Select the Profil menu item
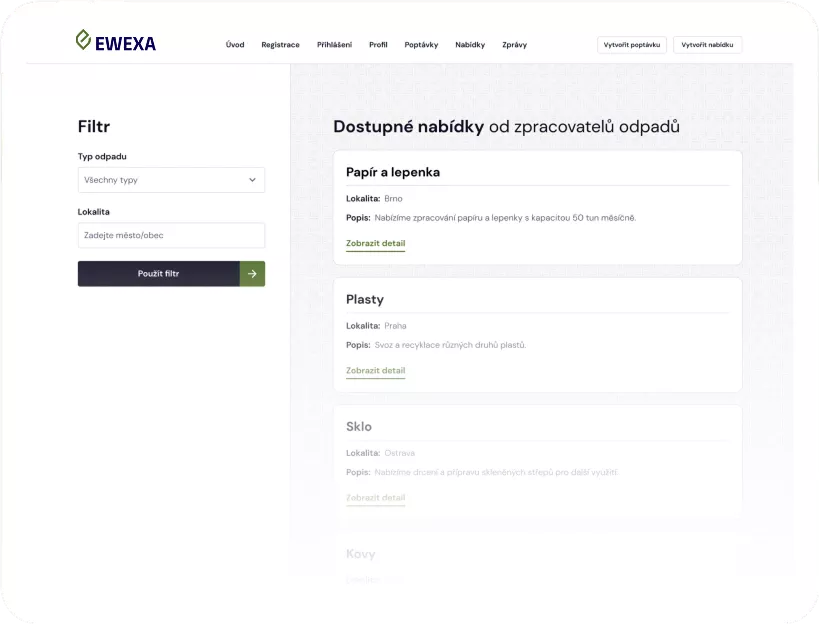Screen dimensions: 819x624 pyautogui.click(x=378, y=45)
